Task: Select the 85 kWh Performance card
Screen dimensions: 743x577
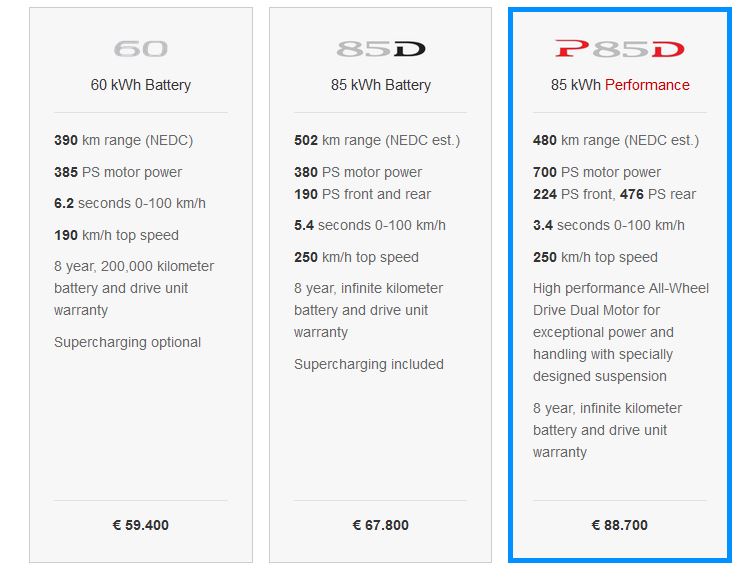Action: (x=620, y=285)
